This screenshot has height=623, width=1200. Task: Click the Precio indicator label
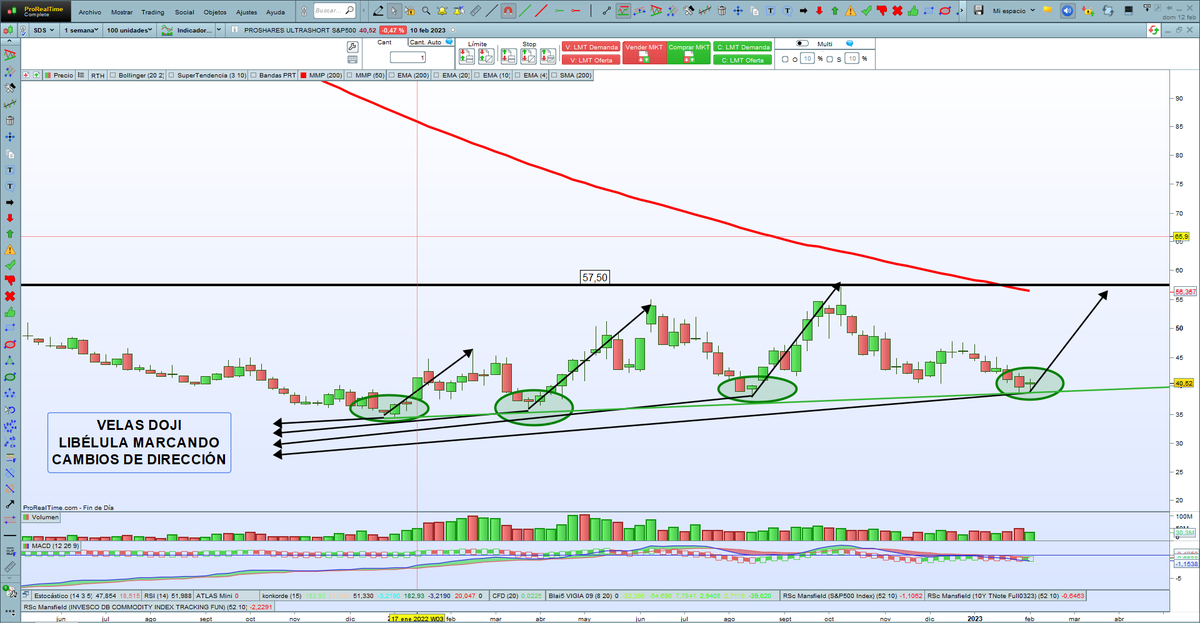[62, 75]
